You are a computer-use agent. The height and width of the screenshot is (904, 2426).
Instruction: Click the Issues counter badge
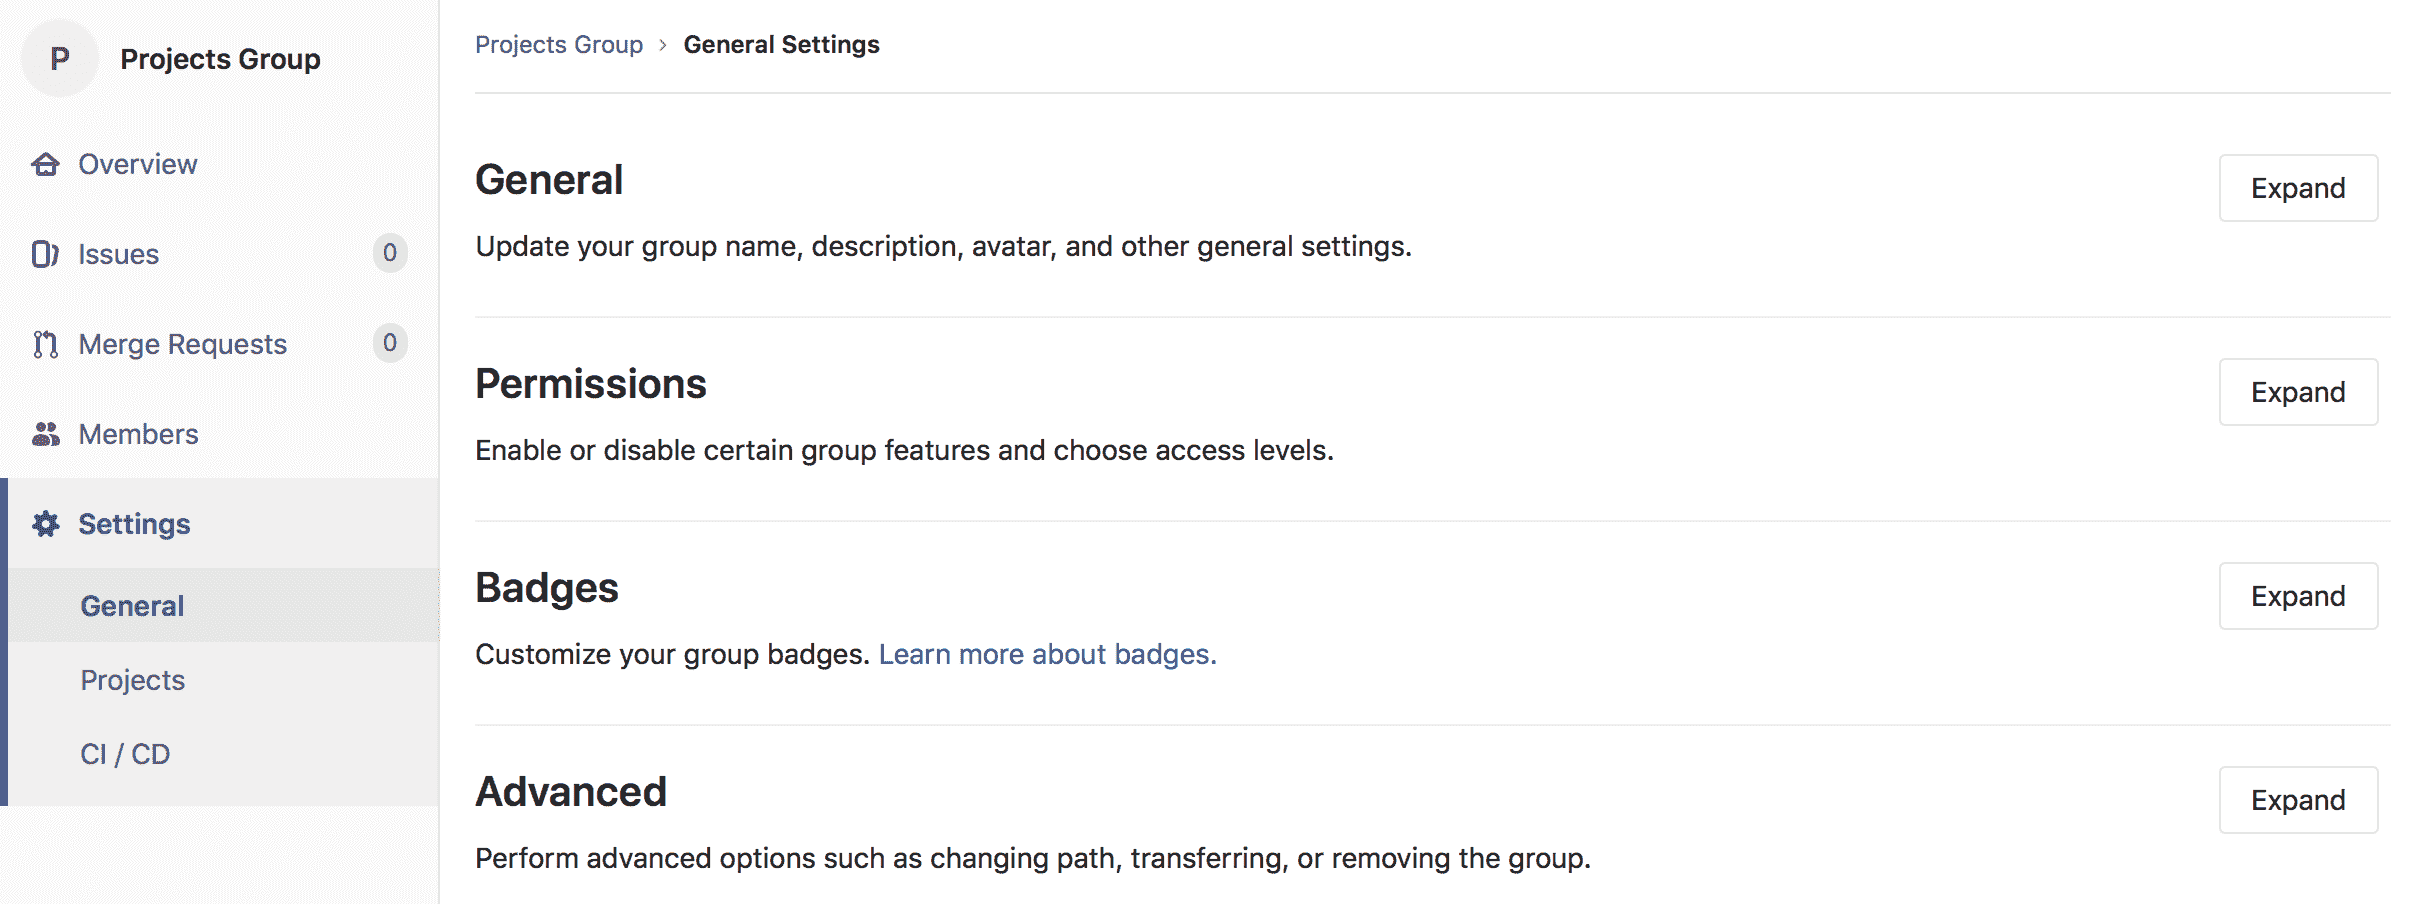click(389, 253)
